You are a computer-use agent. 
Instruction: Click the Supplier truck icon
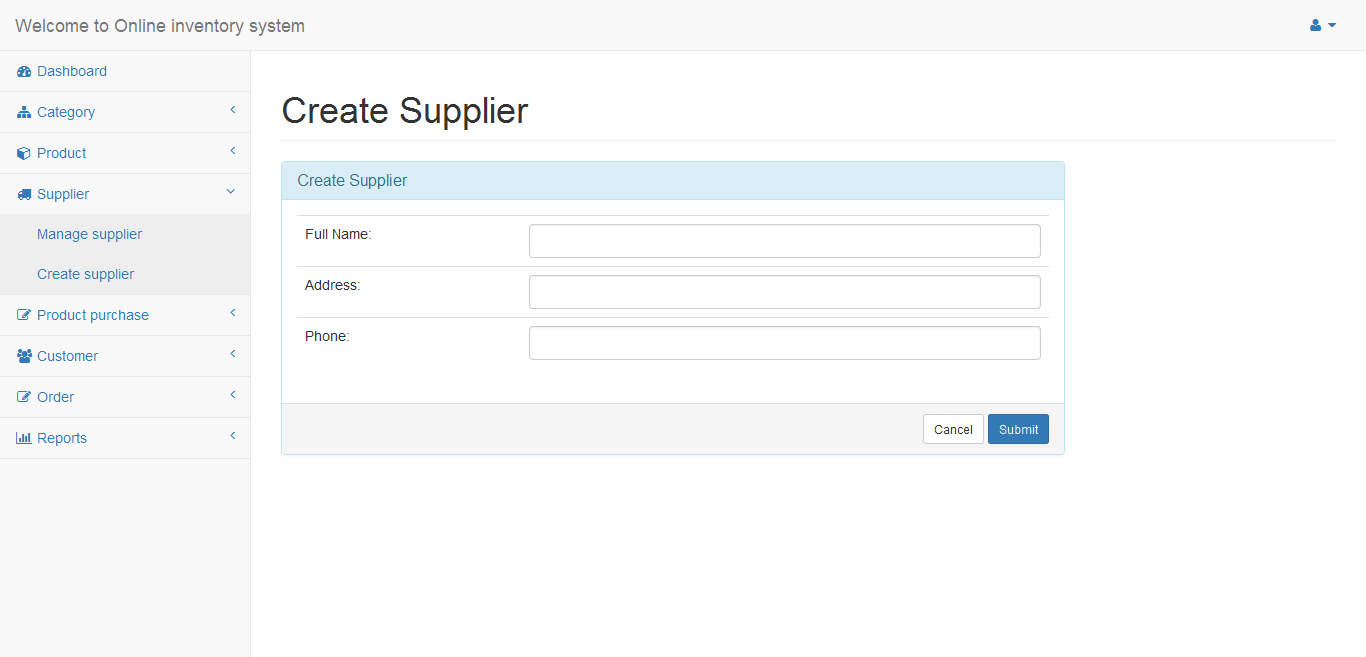[x=24, y=194]
